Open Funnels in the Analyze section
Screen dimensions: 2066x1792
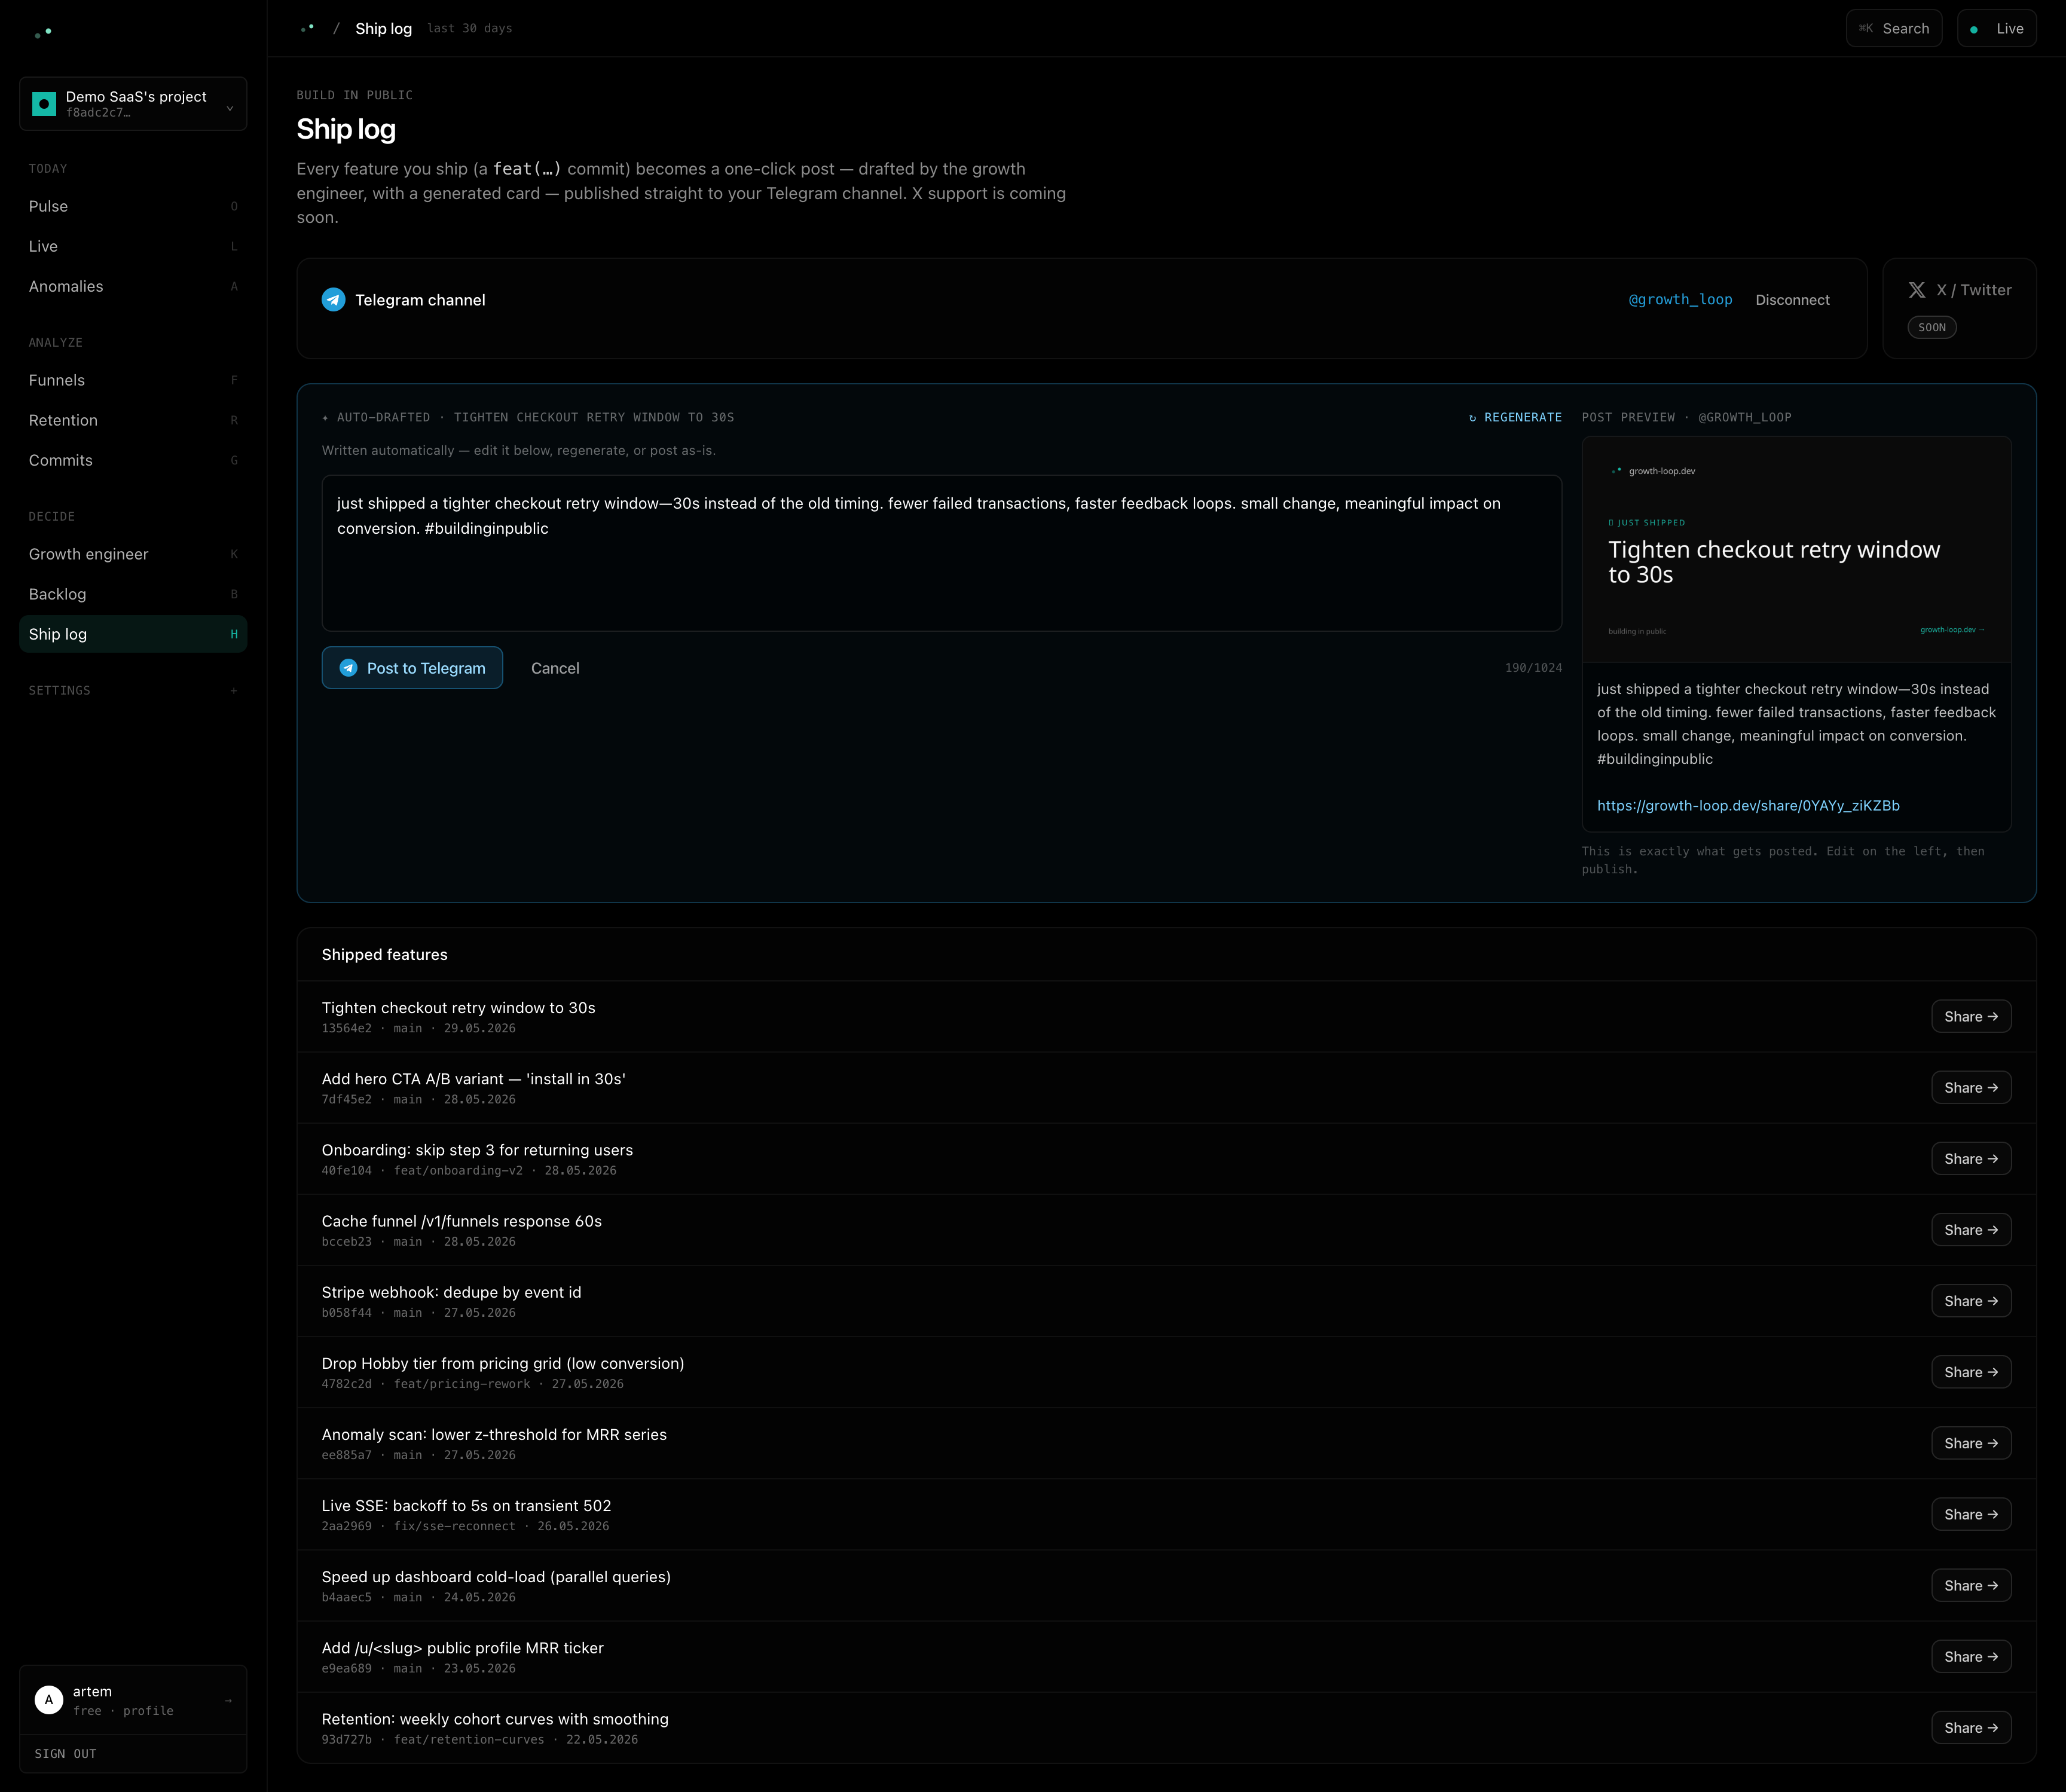point(133,380)
